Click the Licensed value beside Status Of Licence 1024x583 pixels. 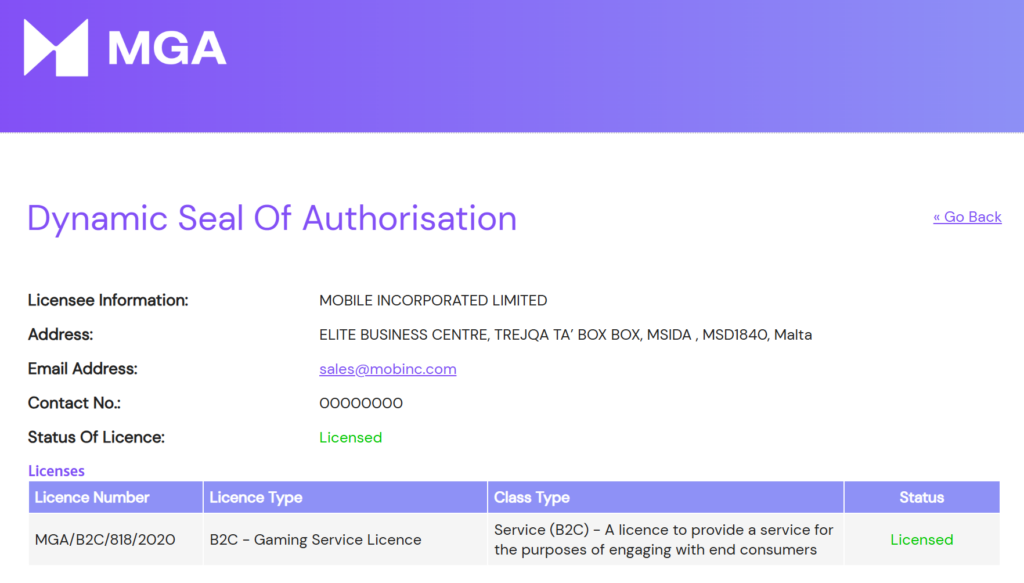tap(350, 437)
